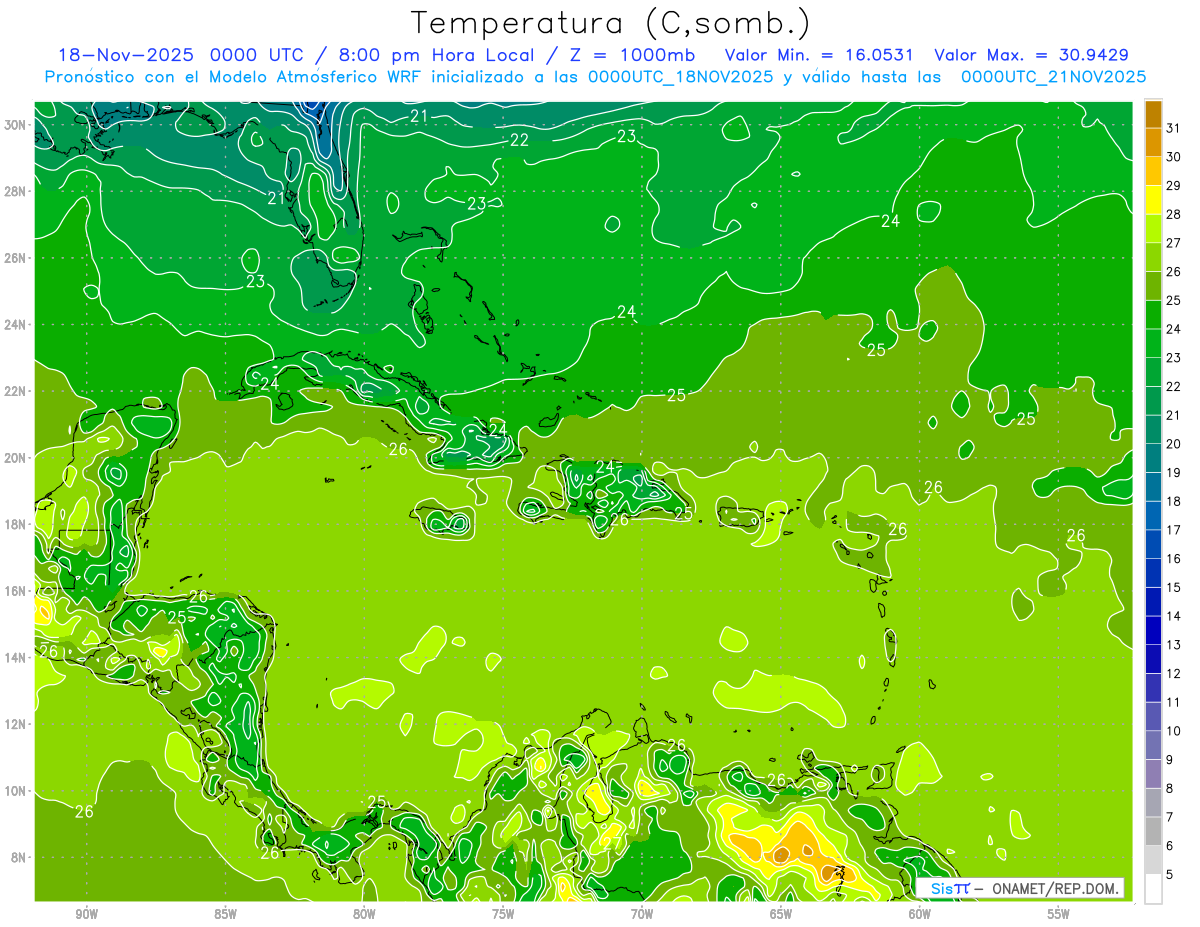Click the colorbar scale label 5
This screenshot has height=927, width=1200.
click(1170, 875)
